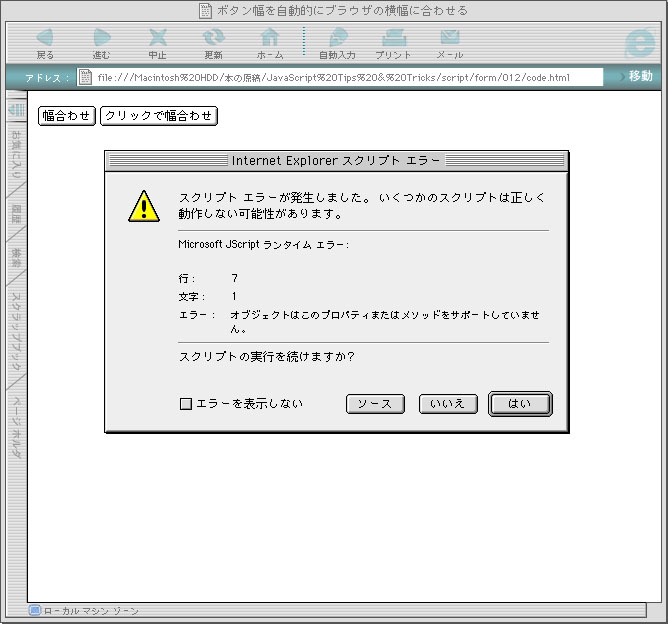
Task: Click the page icon in address field
Action: [x=85, y=77]
